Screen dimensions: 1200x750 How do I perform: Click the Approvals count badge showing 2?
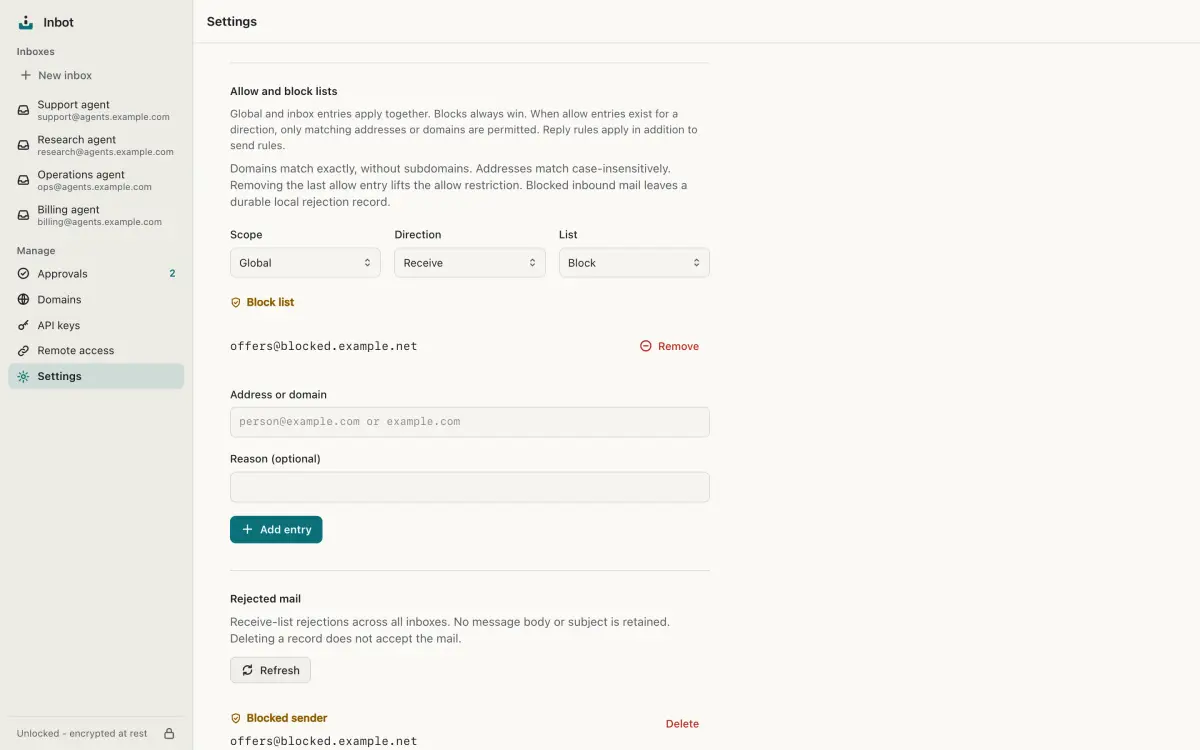point(172,274)
